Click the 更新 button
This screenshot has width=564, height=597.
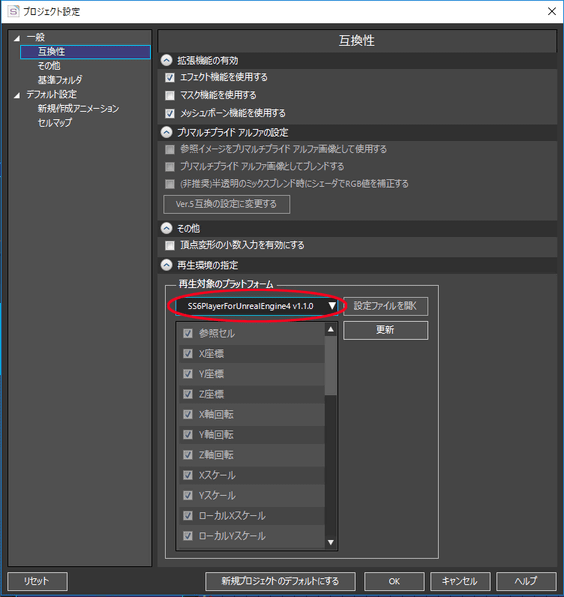385,330
